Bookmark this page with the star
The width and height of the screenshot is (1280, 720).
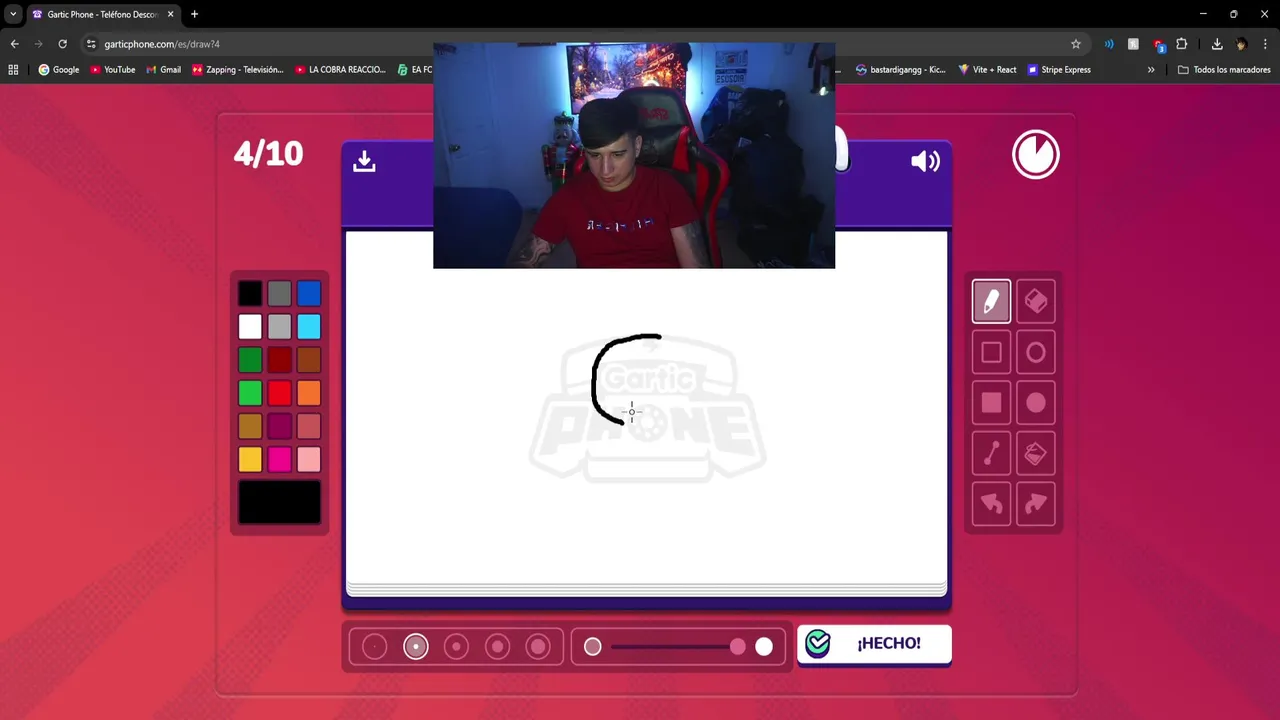[1076, 44]
